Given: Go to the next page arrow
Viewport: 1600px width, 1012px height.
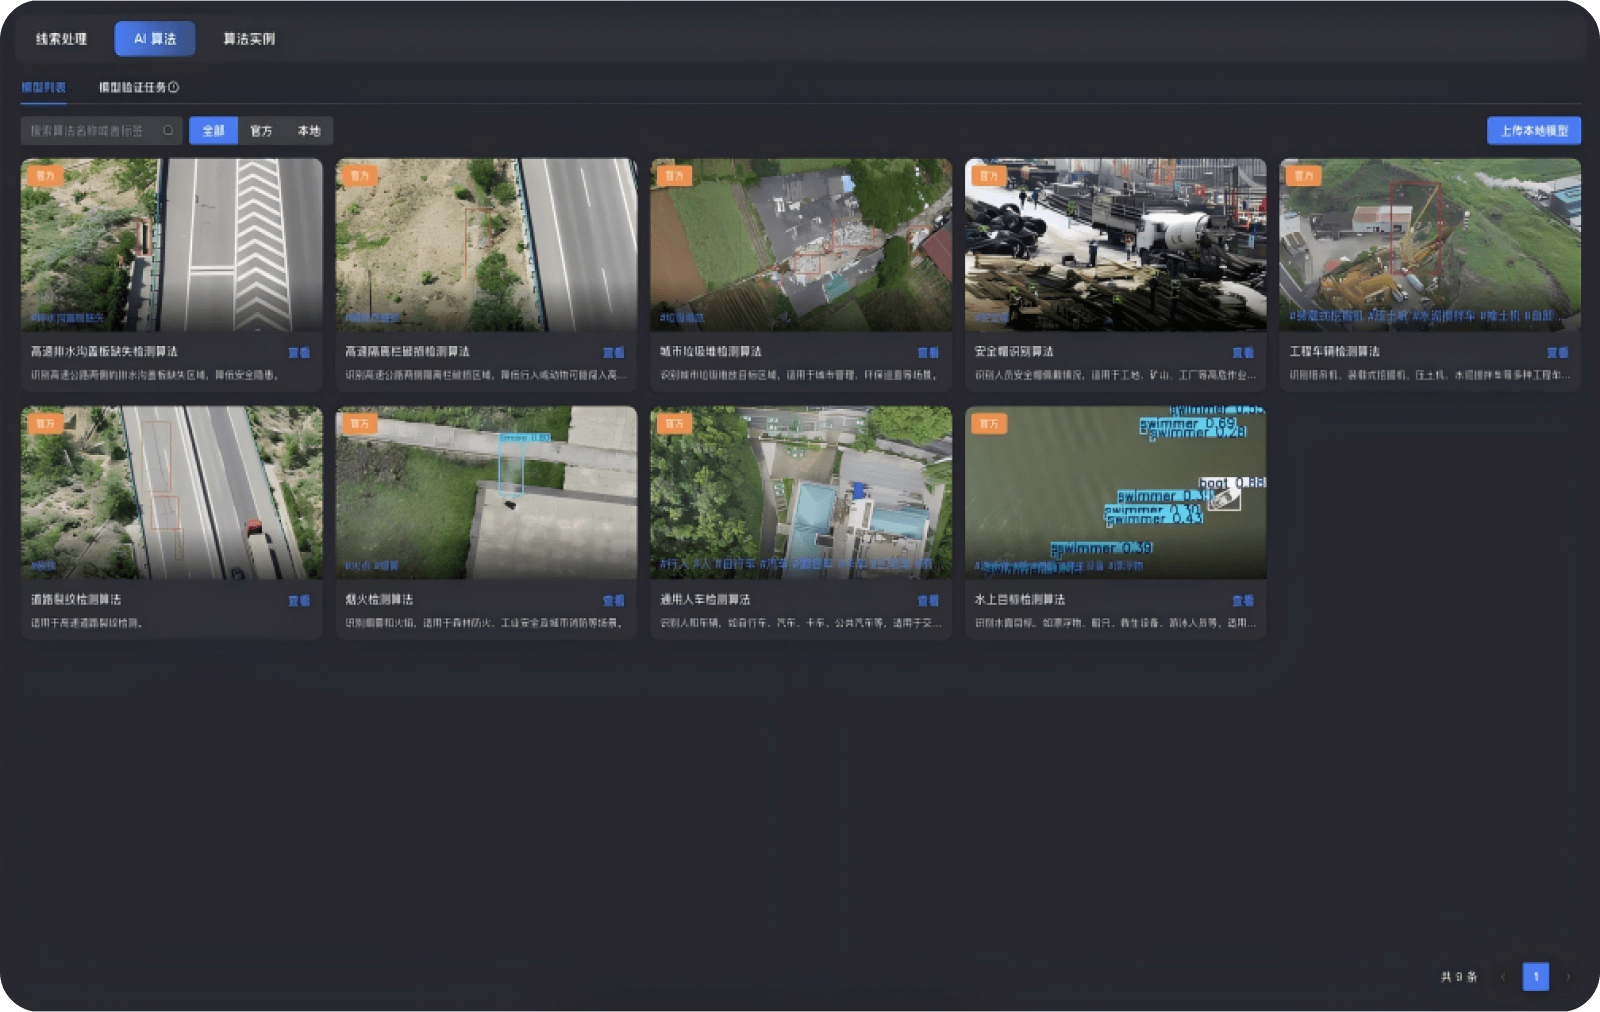Looking at the screenshot, I should point(1568,977).
